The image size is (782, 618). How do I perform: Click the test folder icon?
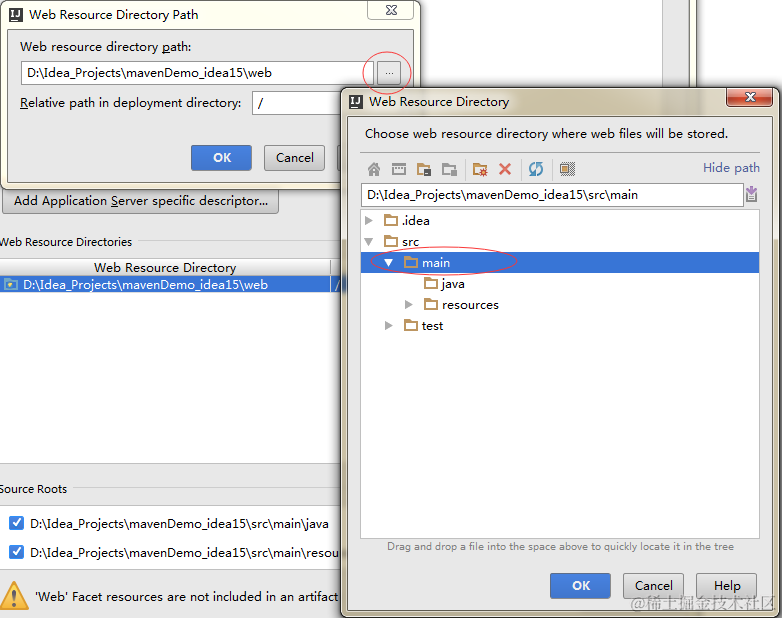pos(410,325)
